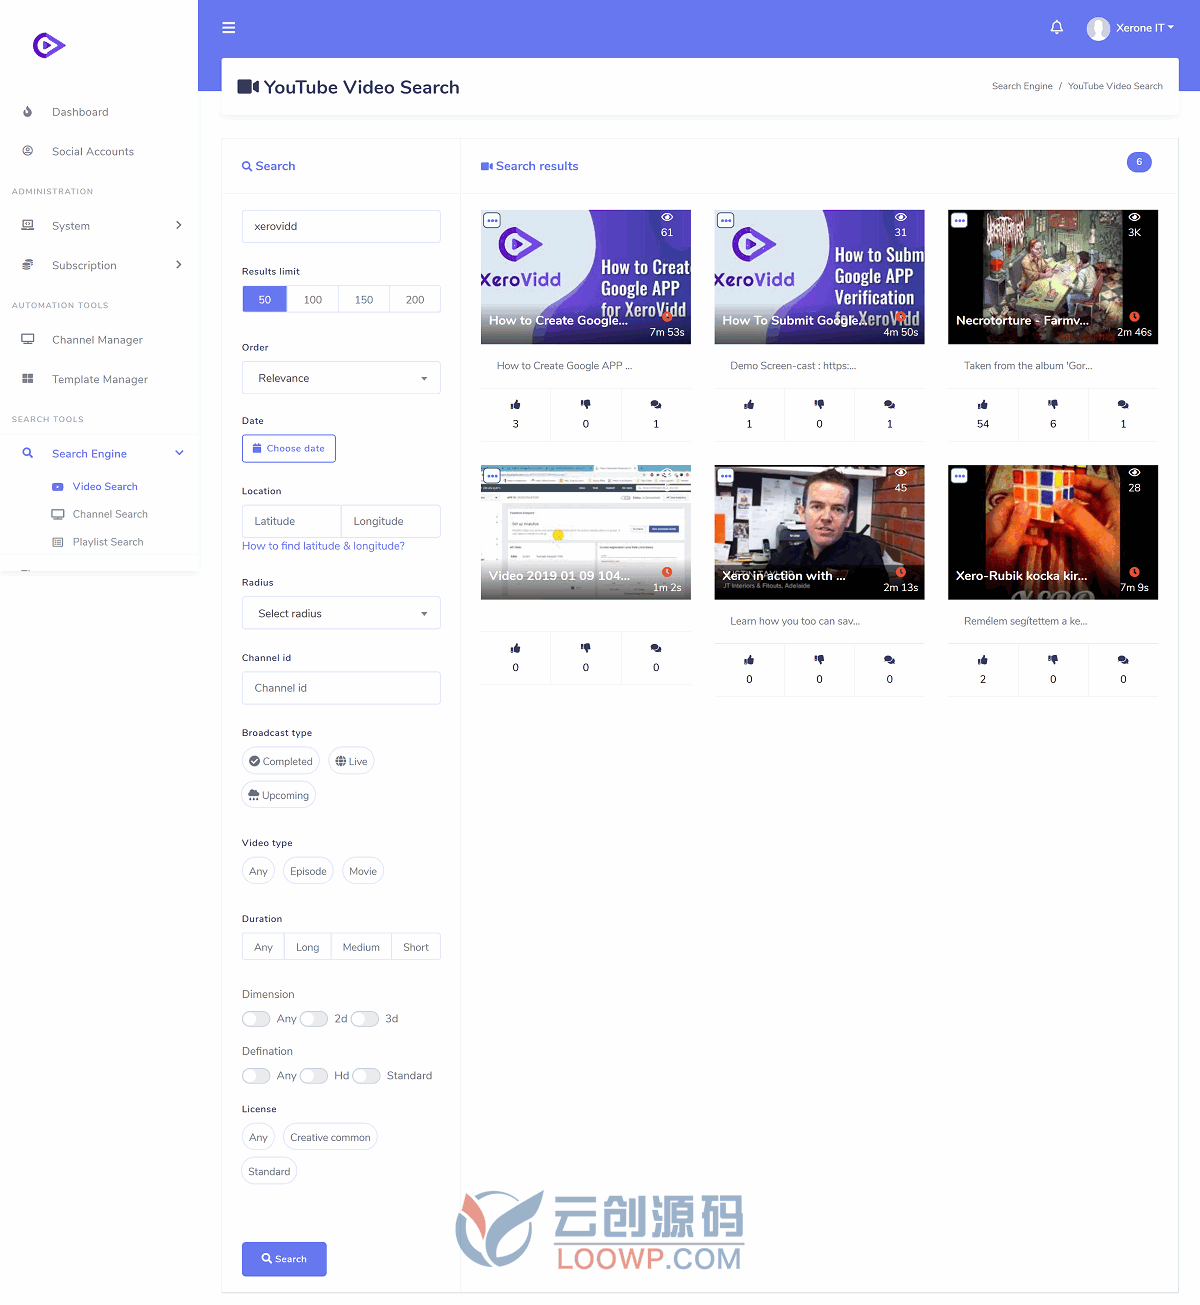The width and height of the screenshot is (1200, 1305).
Task: Select Live broadcast type
Action: tap(351, 761)
